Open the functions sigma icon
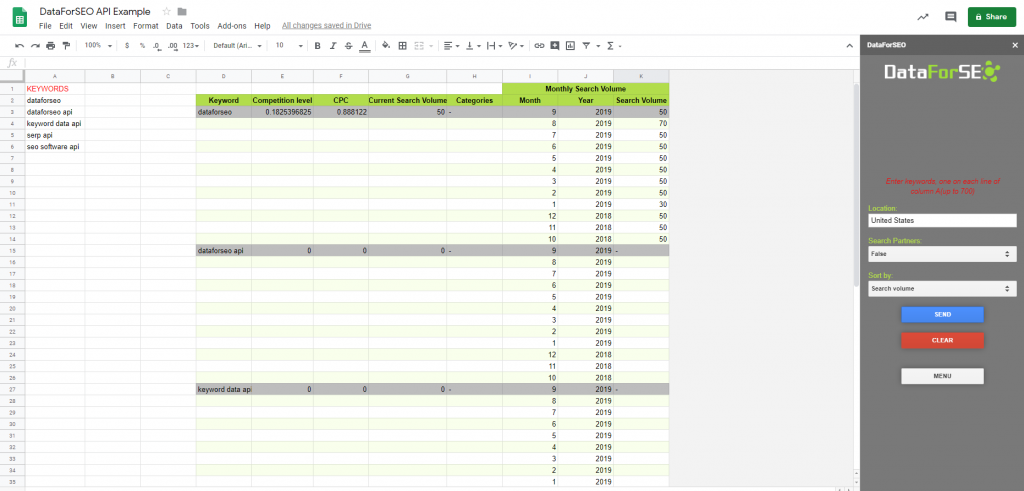 (x=611, y=46)
